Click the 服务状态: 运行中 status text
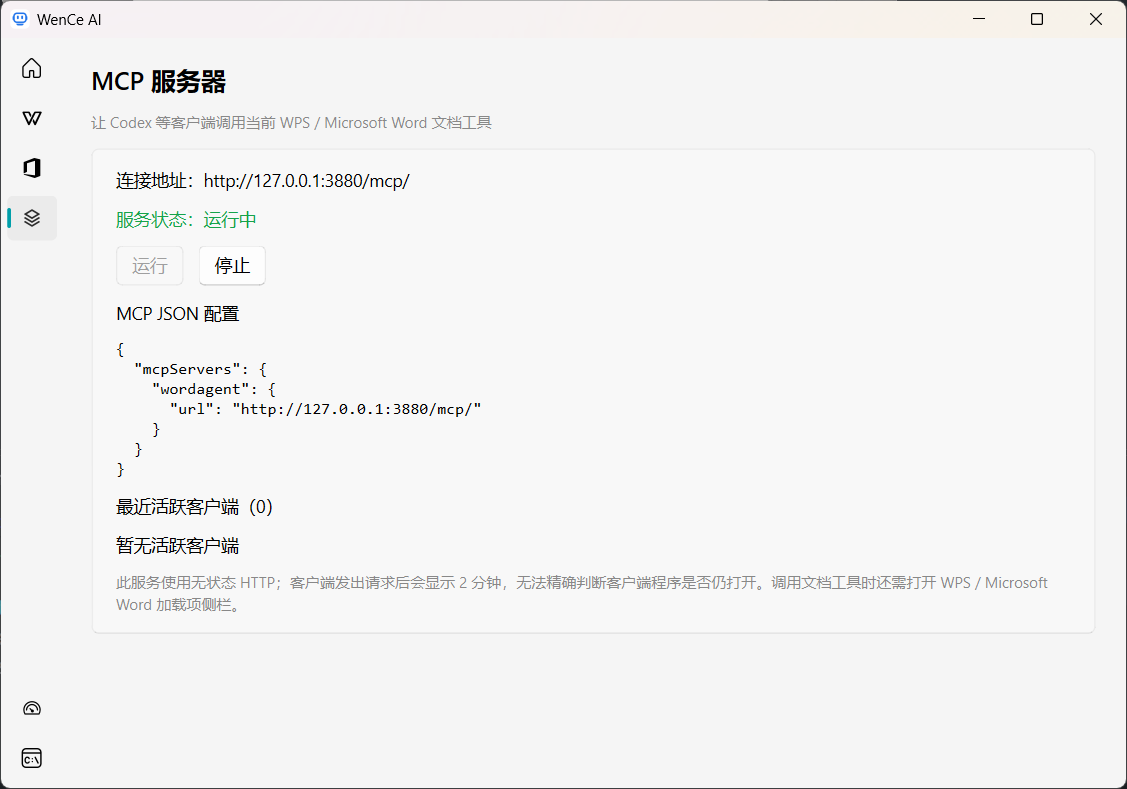 pyautogui.click(x=186, y=220)
